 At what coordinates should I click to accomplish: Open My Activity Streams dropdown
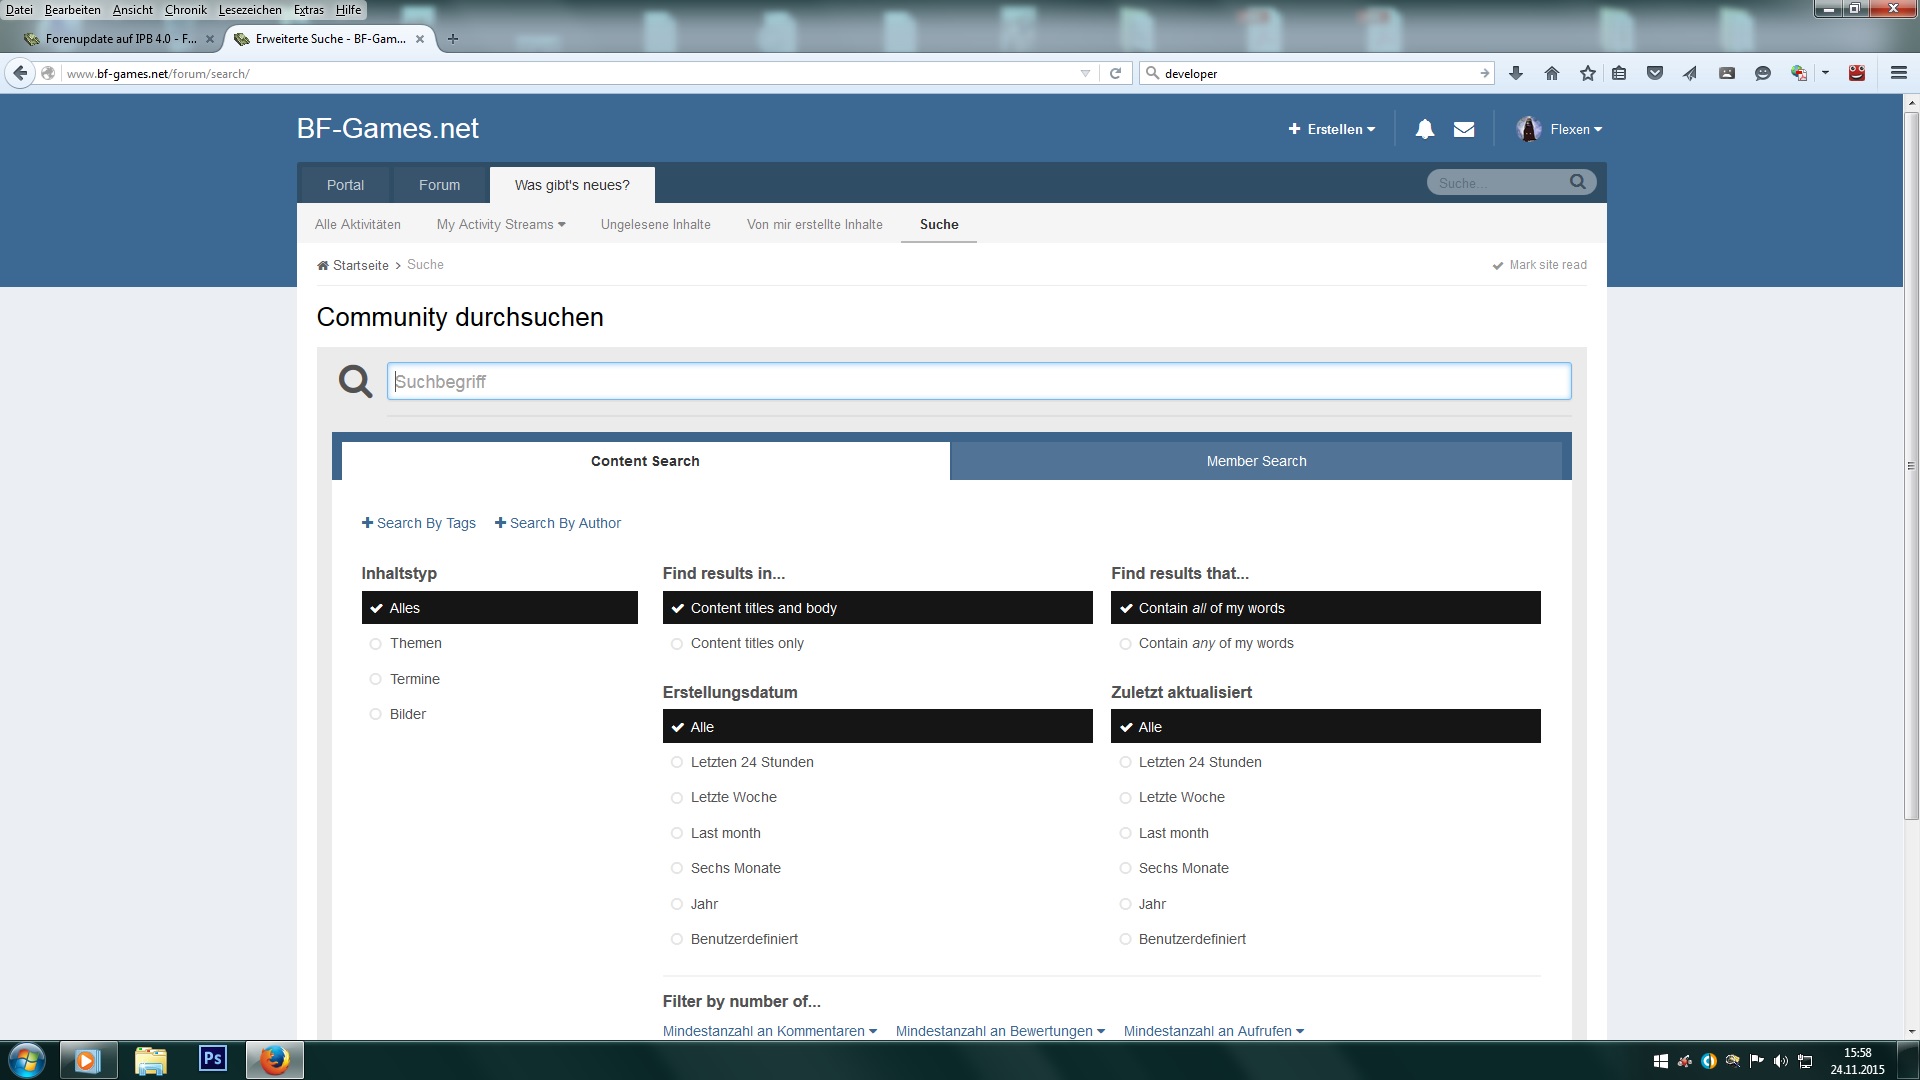[x=500, y=224]
